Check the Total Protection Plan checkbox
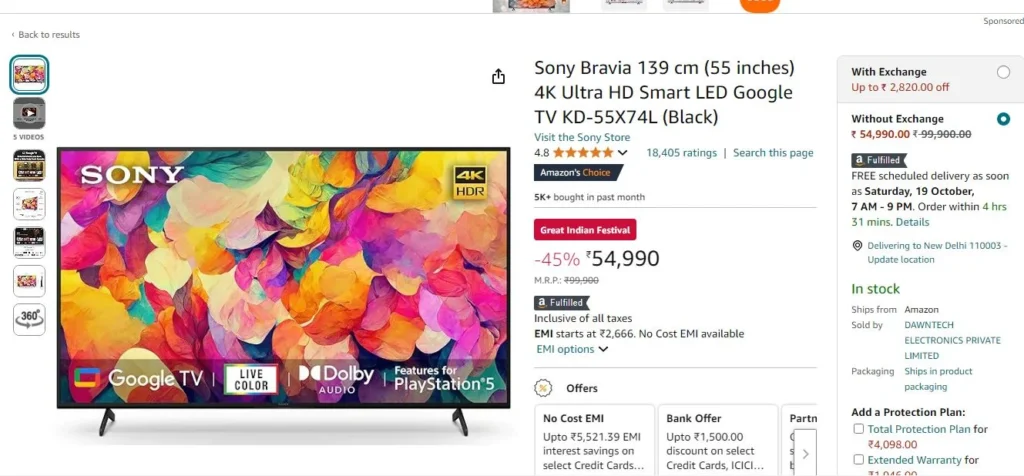Image resolution: width=1024 pixels, height=476 pixels. point(859,429)
